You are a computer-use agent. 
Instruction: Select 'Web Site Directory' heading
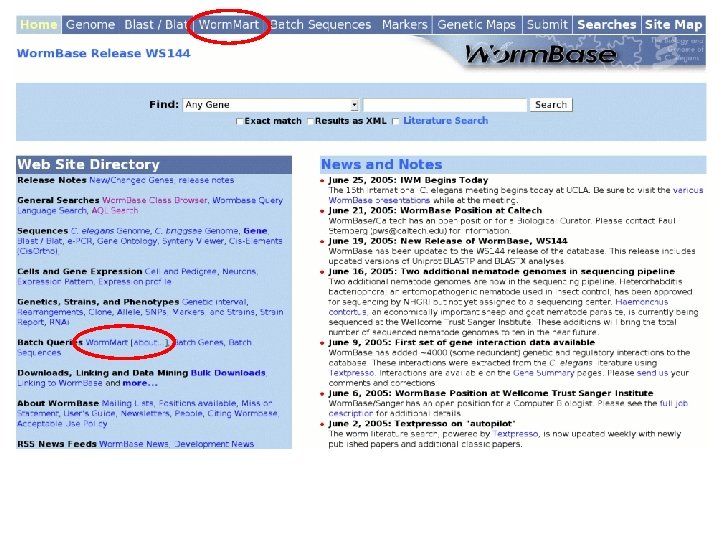point(89,164)
